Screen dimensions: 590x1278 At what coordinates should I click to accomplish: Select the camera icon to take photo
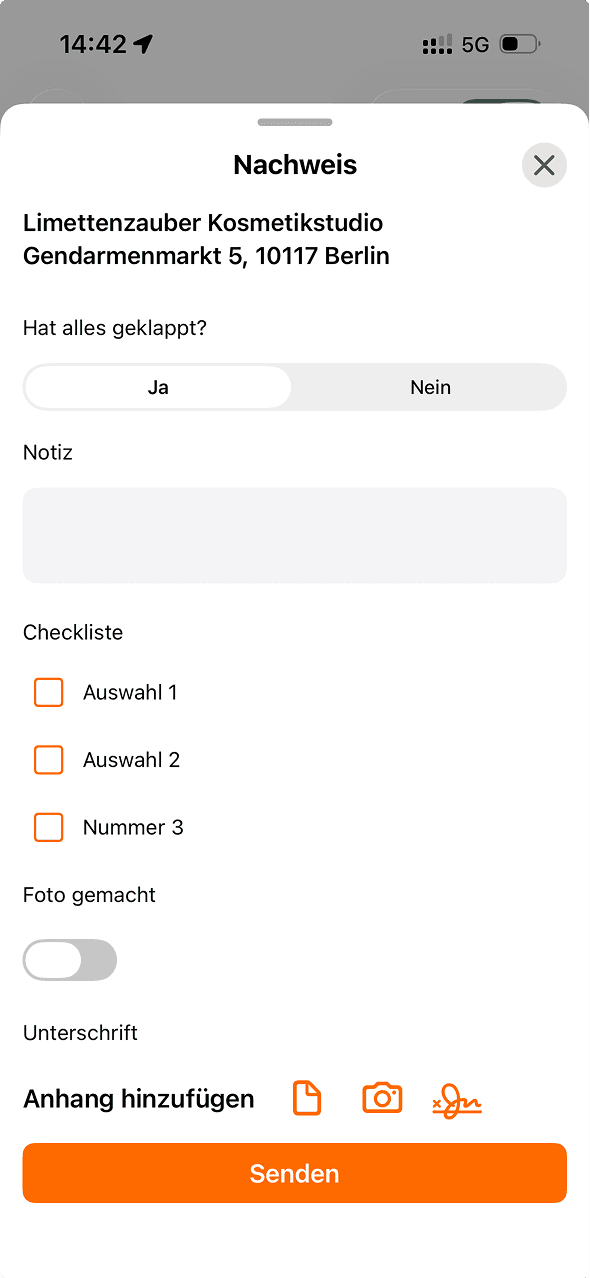pos(381,1098)
